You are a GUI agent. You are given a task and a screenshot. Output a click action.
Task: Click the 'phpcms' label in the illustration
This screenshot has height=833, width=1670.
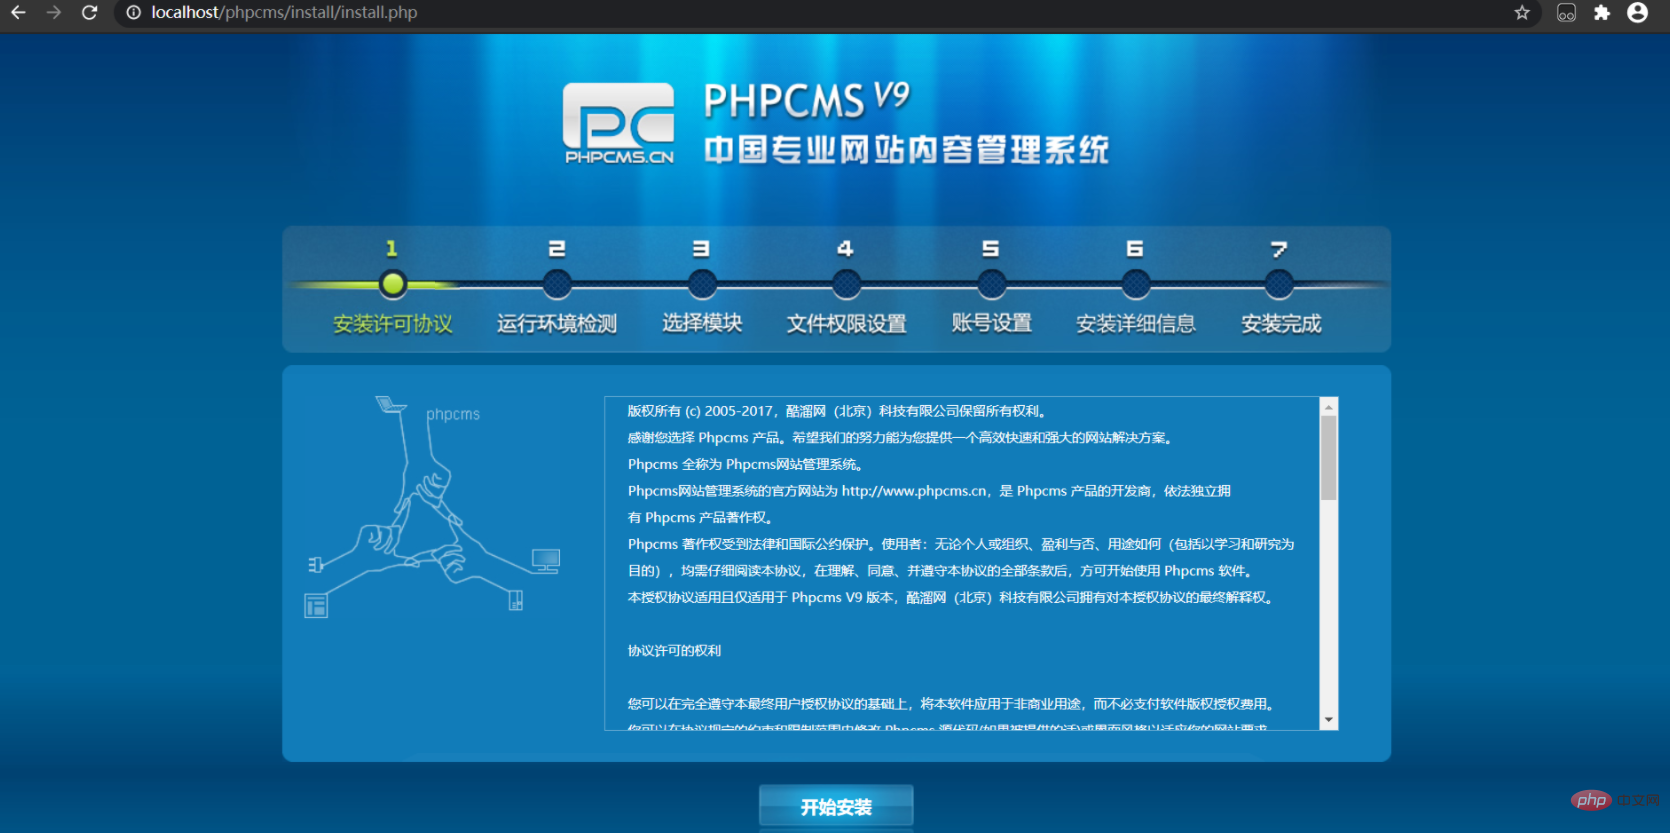pos(453,414)
